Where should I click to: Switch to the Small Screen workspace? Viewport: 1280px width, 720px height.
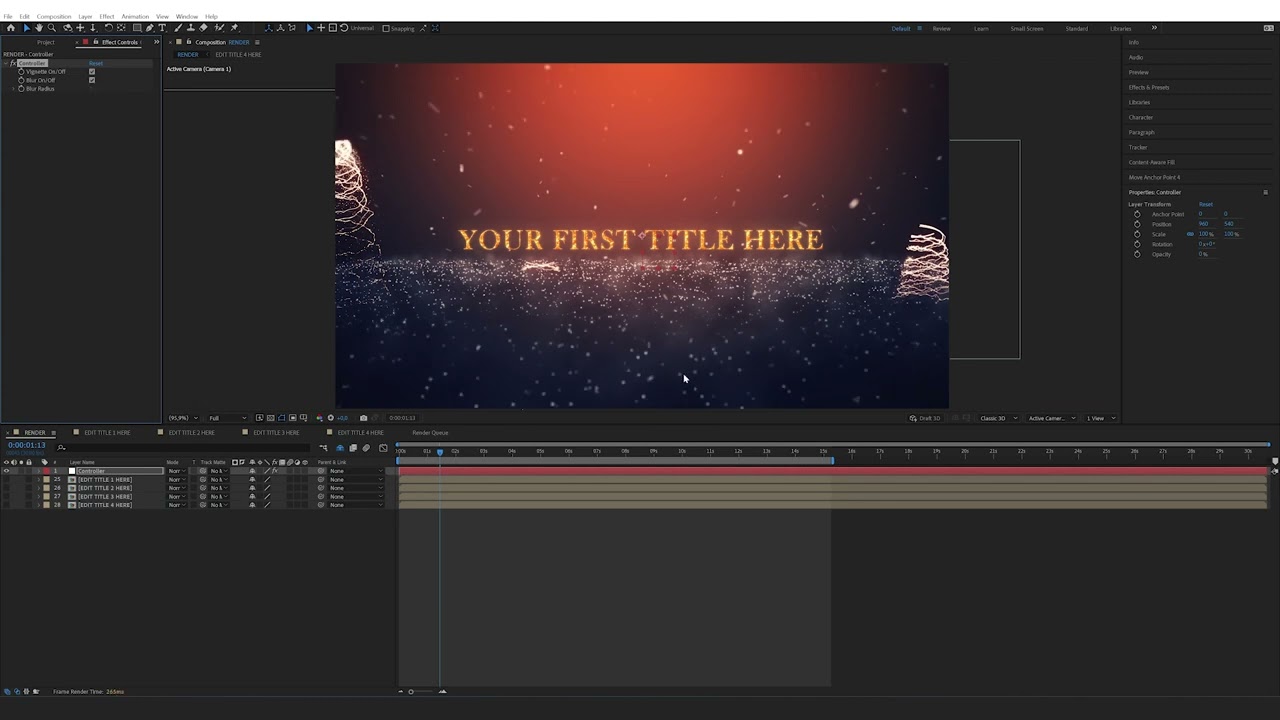tap(1027, 28)
